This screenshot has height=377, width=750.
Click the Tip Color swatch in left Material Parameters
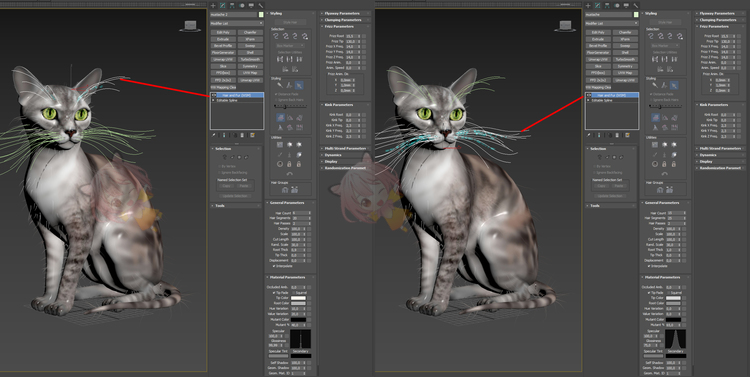[x=298, y=298]
